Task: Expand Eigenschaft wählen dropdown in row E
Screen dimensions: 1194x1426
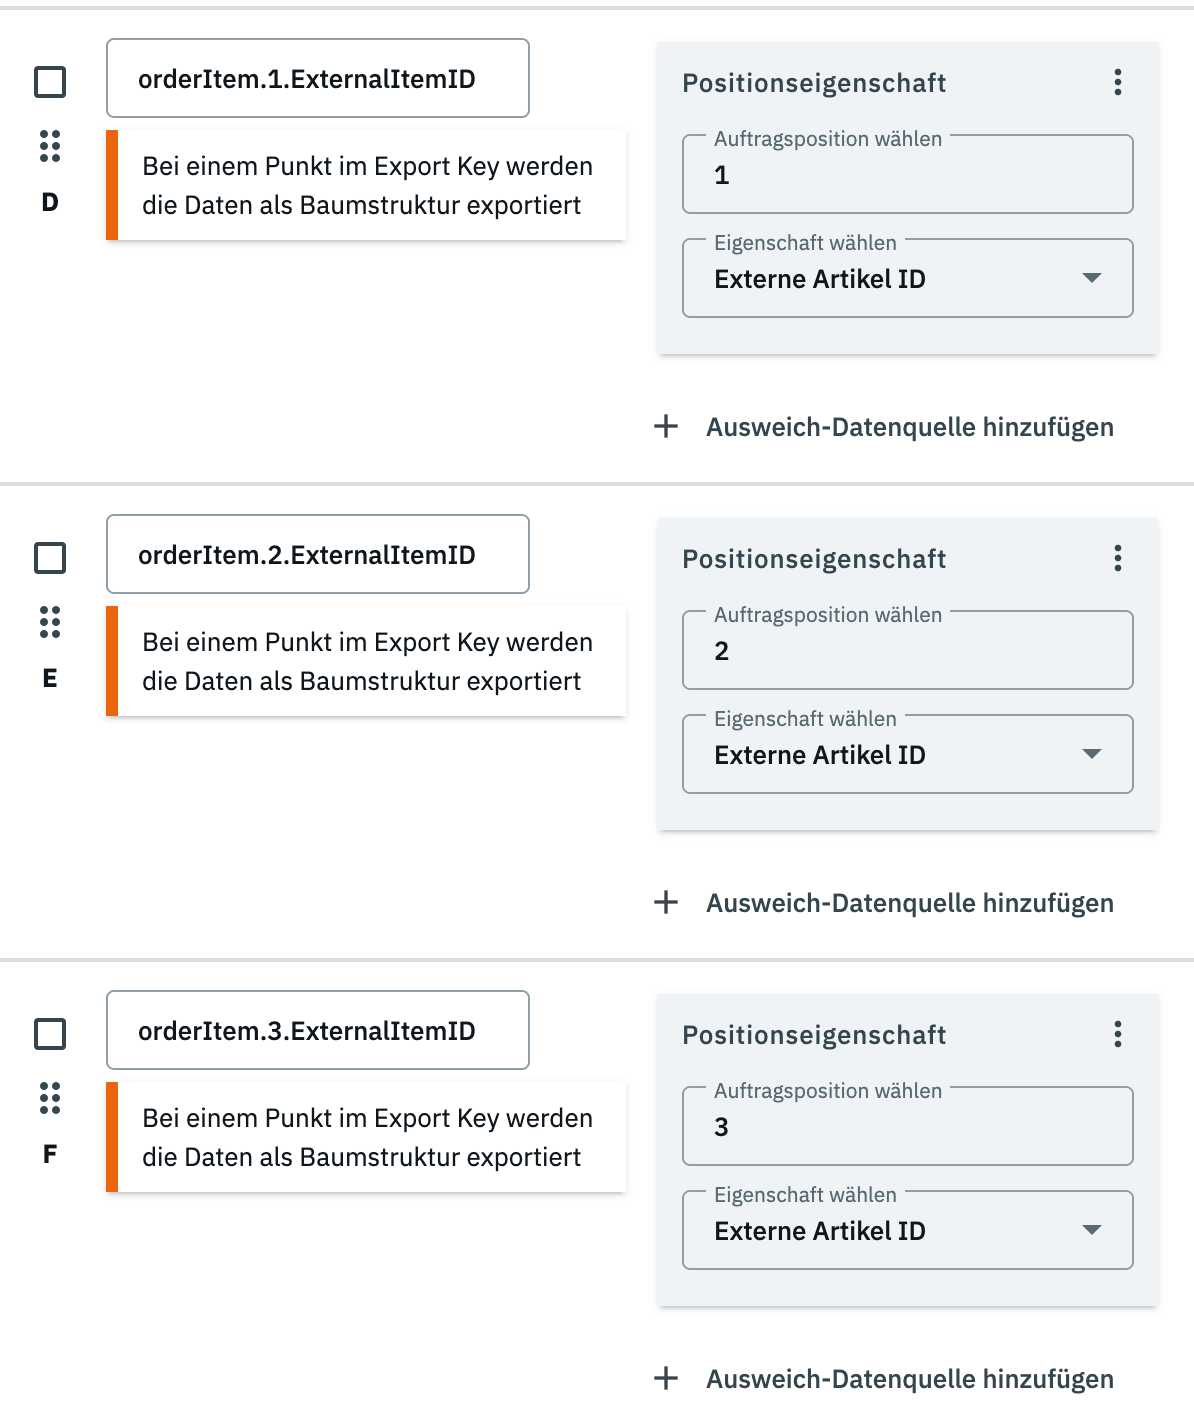Action: (1092, 754)
